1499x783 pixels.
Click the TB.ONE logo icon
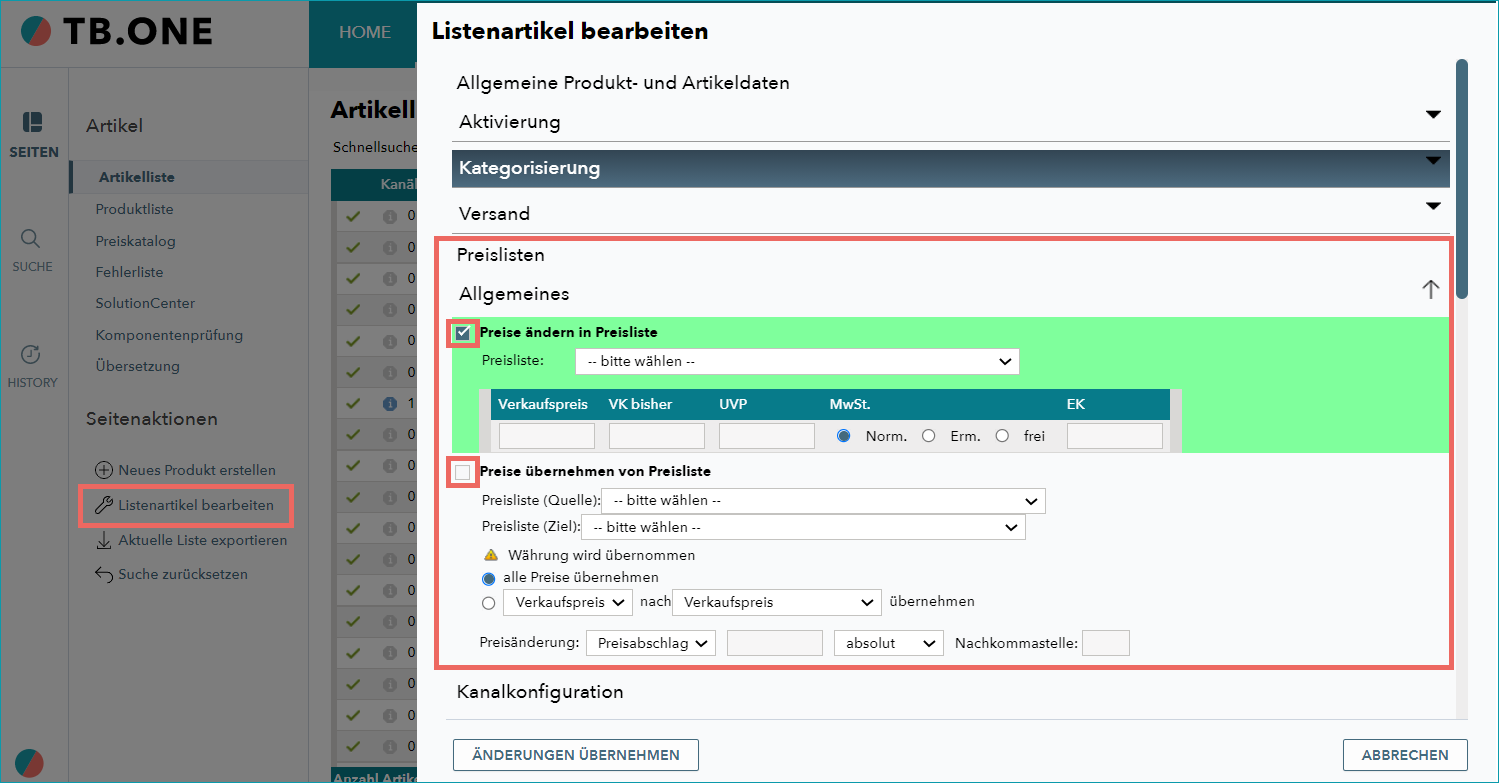pyautogui.click(x=34, y=32)
